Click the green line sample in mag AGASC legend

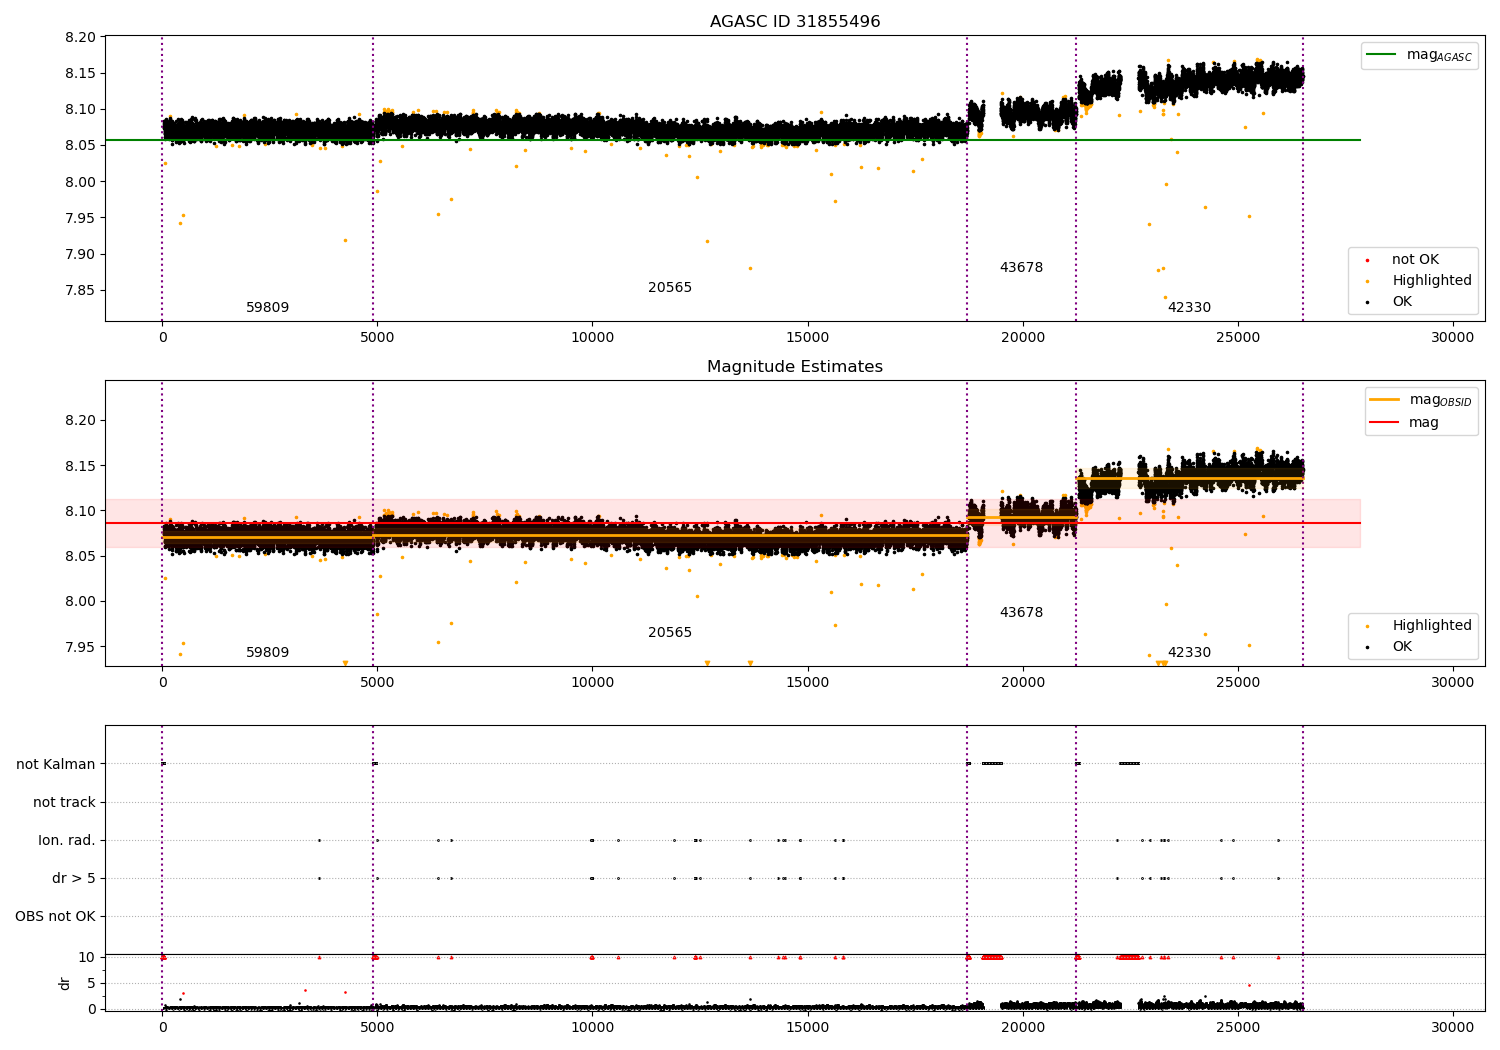1381,55
